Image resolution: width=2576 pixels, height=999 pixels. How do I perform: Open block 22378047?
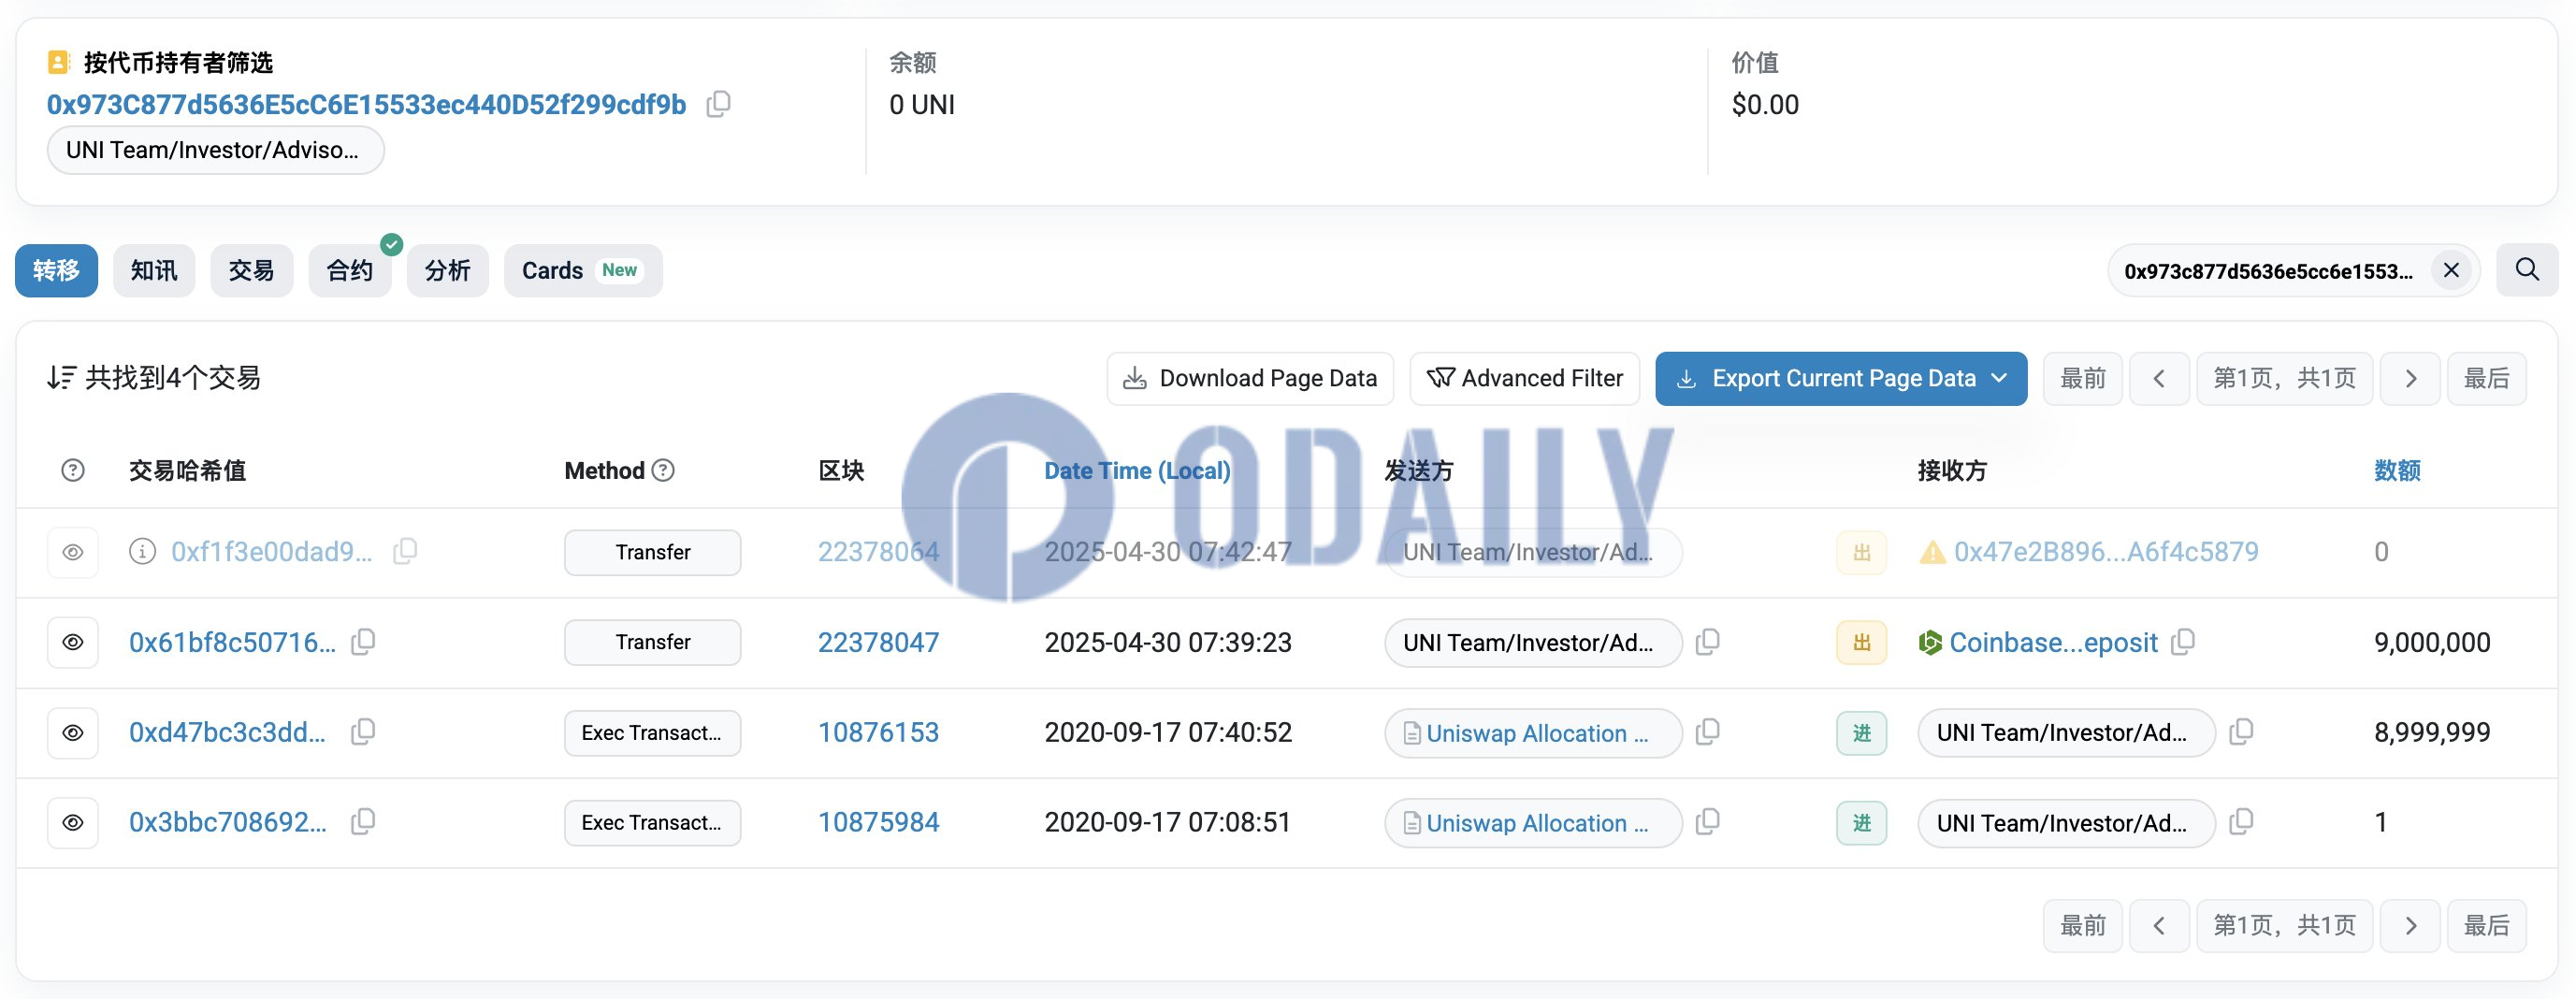[878, 642]
